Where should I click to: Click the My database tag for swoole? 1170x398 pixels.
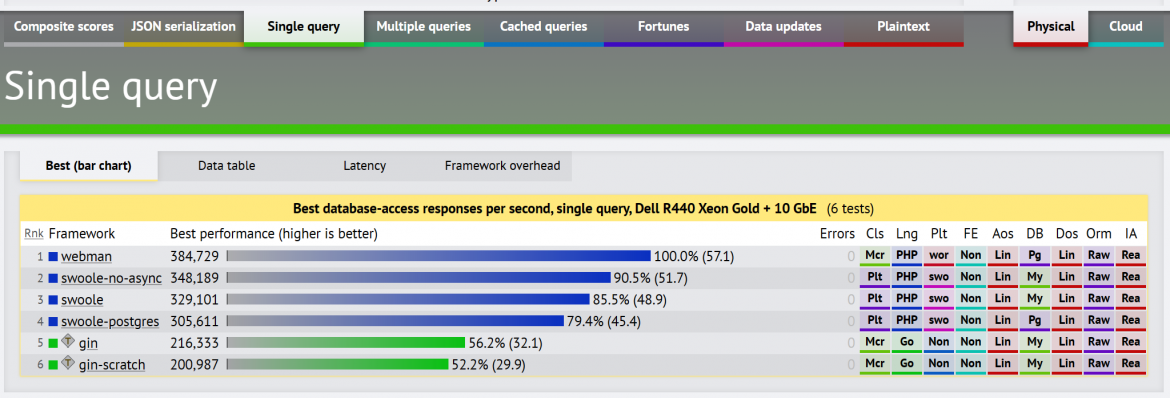(x=1035, y=299)
